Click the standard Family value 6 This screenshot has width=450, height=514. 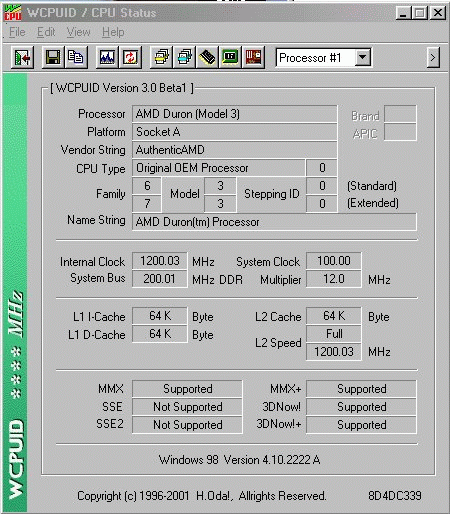click(147, 186)
